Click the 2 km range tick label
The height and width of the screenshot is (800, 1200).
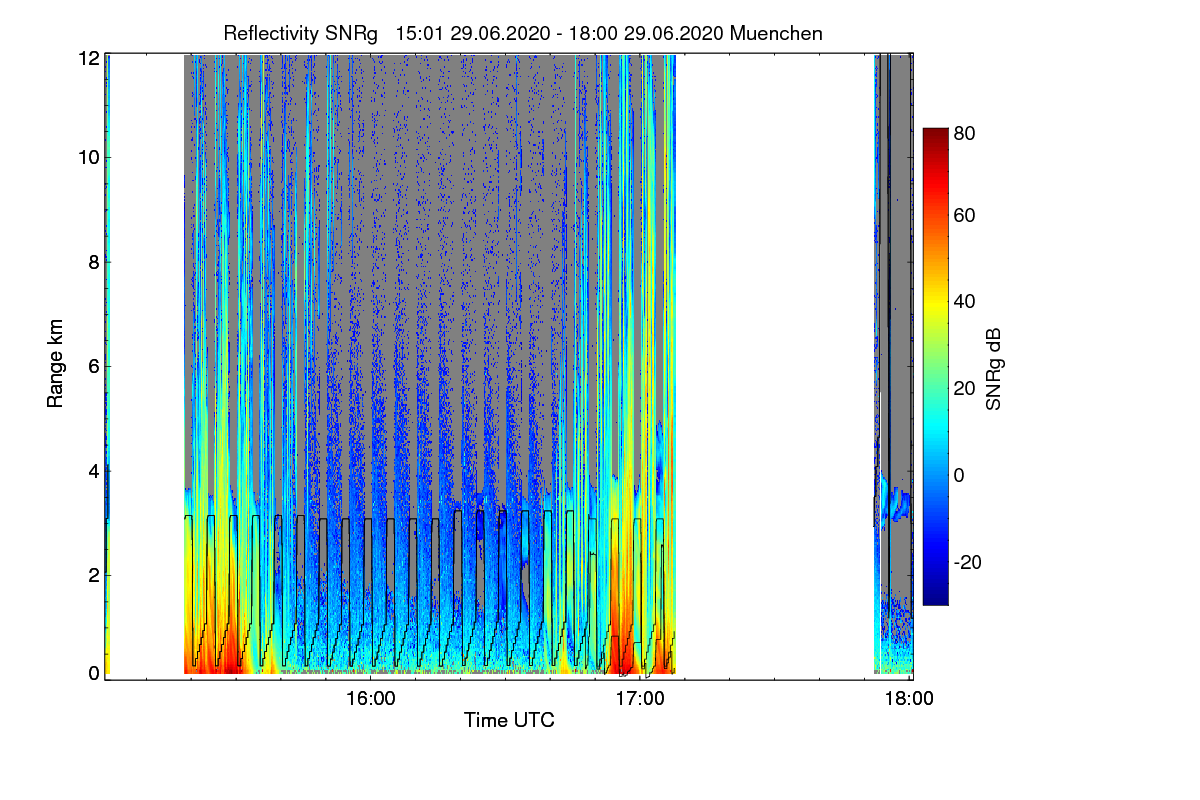[x=93, y=574]
